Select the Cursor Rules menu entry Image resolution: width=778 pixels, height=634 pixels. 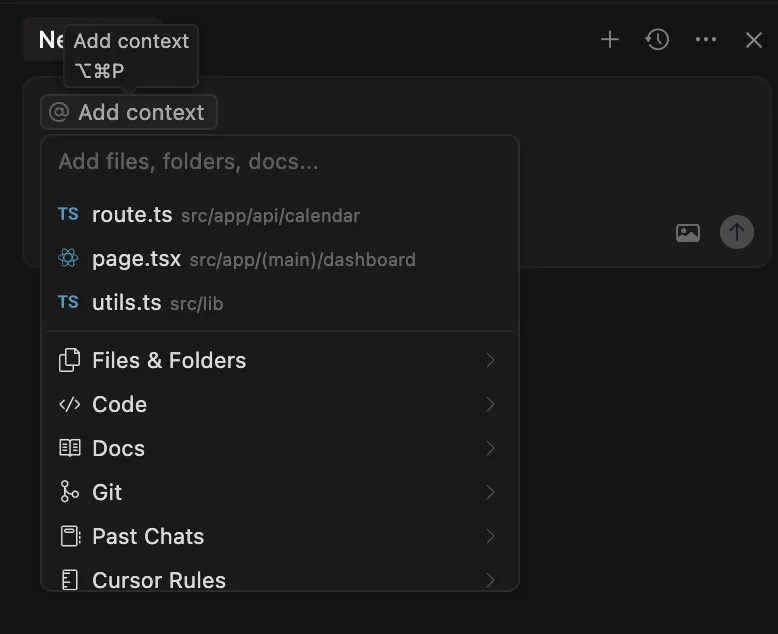point(159,579)
